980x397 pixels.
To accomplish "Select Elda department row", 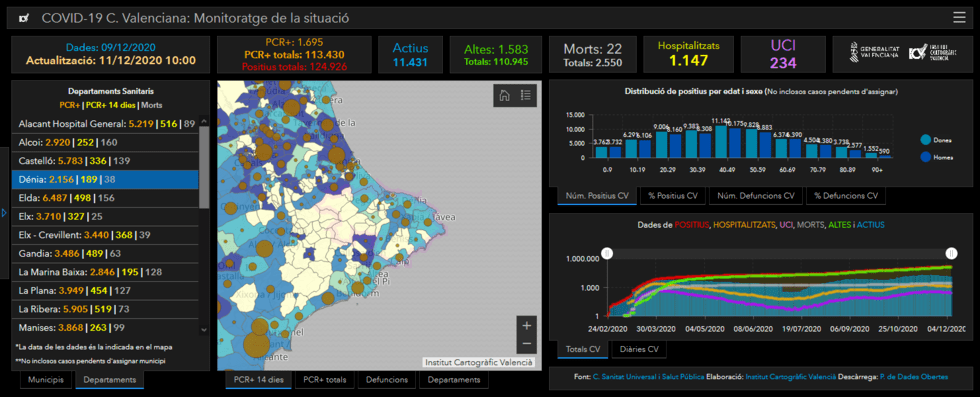I will coord(105,198).
